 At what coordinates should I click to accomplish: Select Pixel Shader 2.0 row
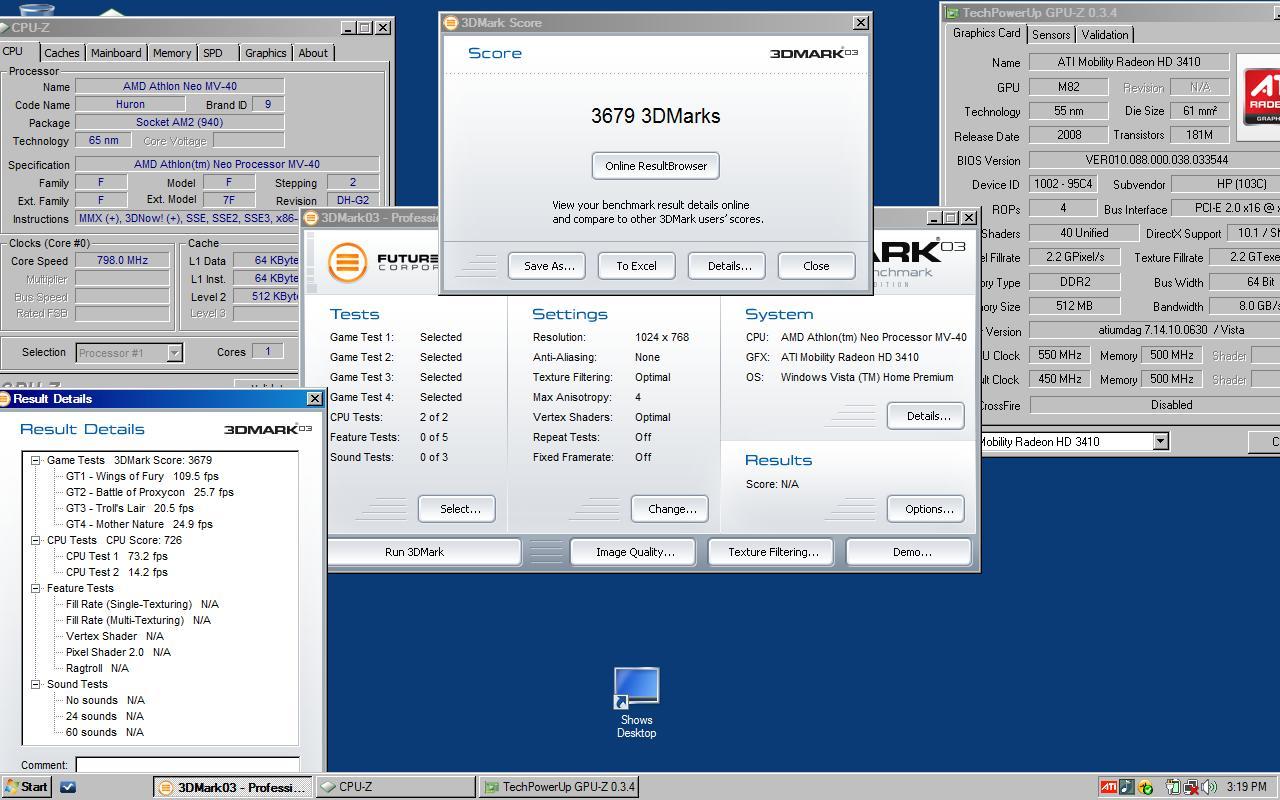pos(118,653)
